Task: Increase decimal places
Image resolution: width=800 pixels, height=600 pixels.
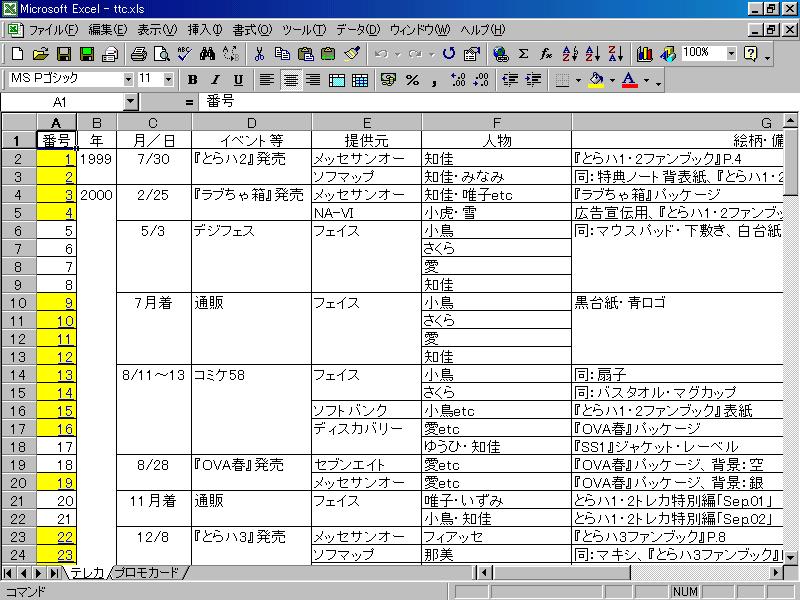Action: (458, 80)
